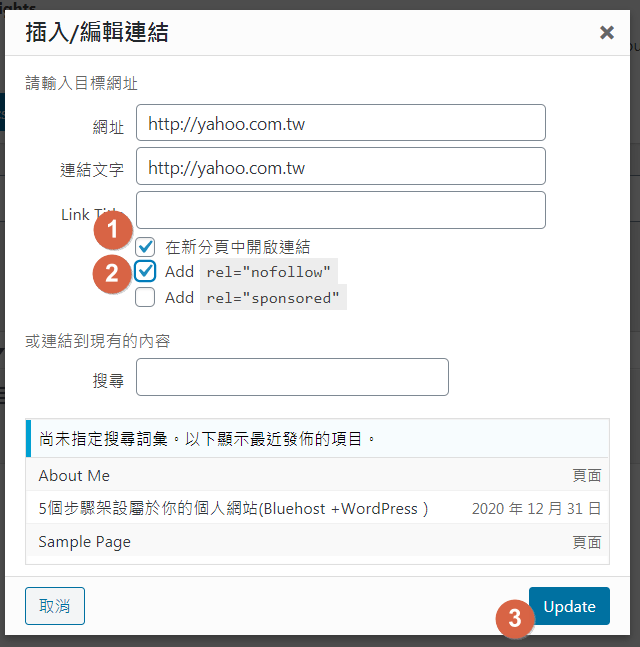
Task: Pick Sample Page from the results list
Action: [84, 542]
